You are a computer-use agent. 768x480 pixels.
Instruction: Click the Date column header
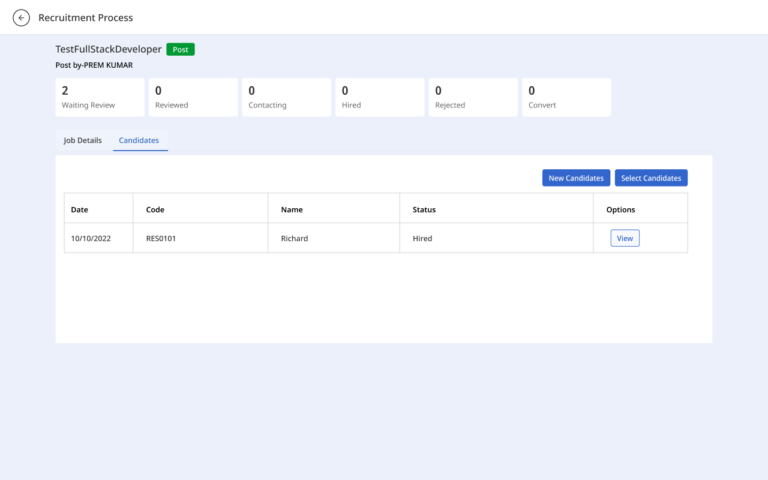pyautogui.click(x=79, y=210)
